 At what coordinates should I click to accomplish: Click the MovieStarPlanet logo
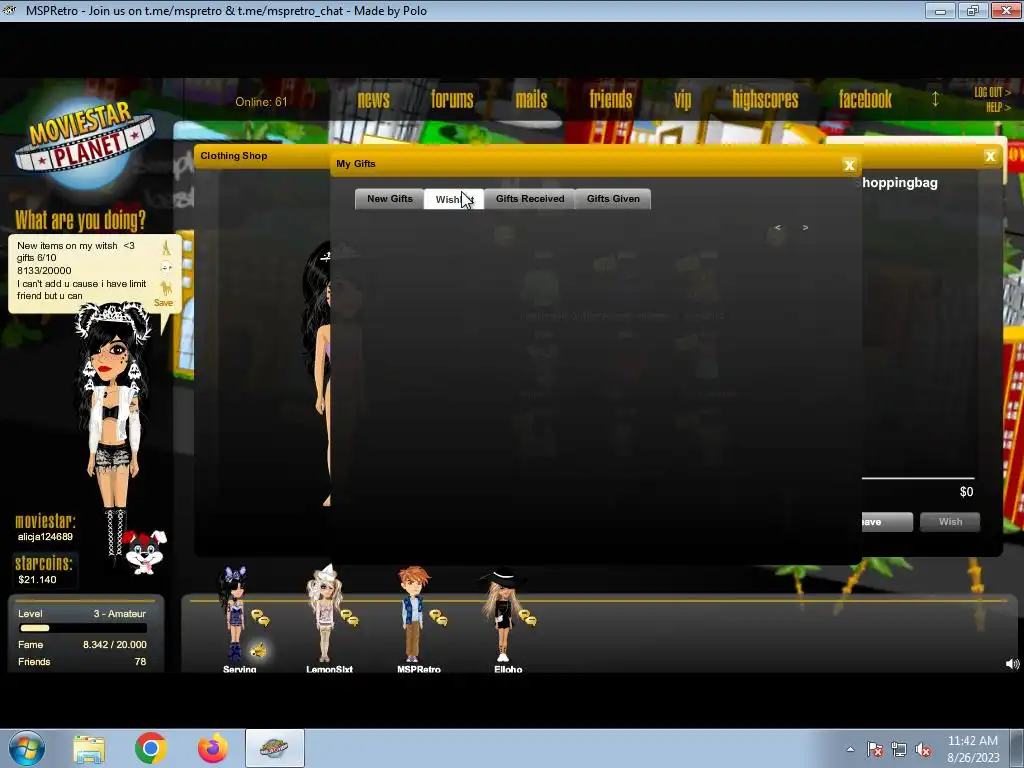[85, 144]
